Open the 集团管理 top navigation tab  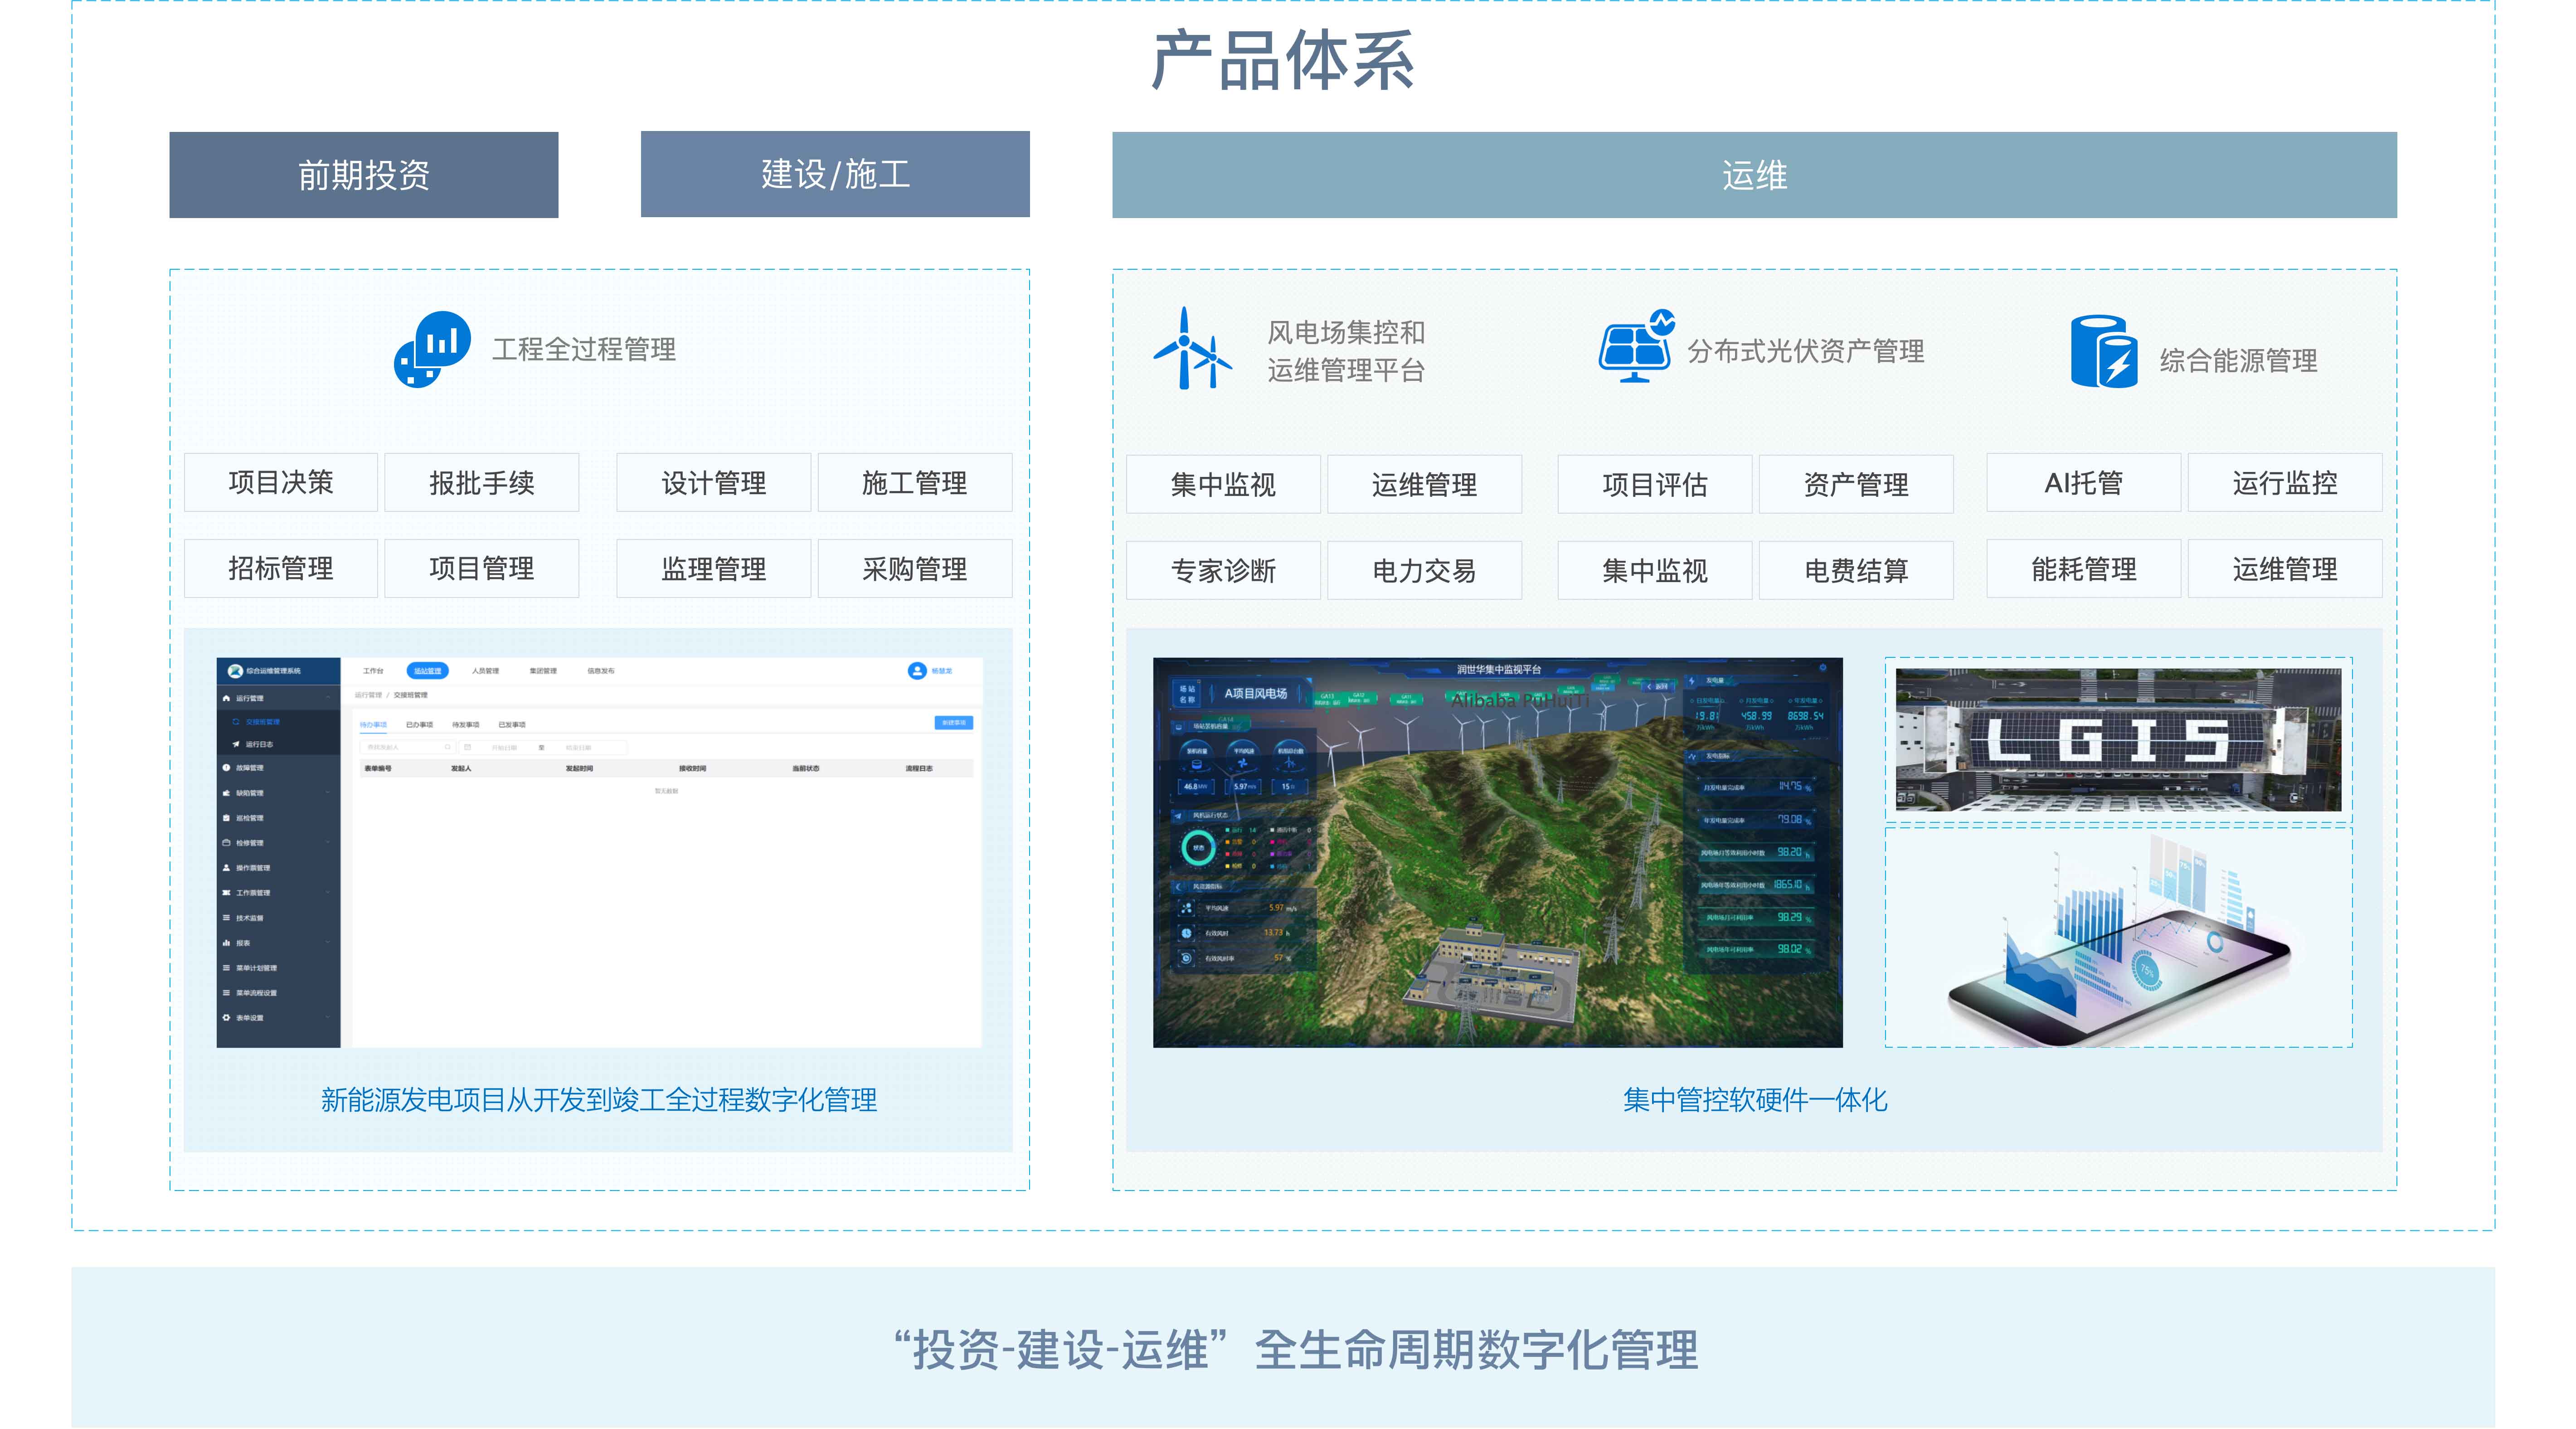click(543, 671)
